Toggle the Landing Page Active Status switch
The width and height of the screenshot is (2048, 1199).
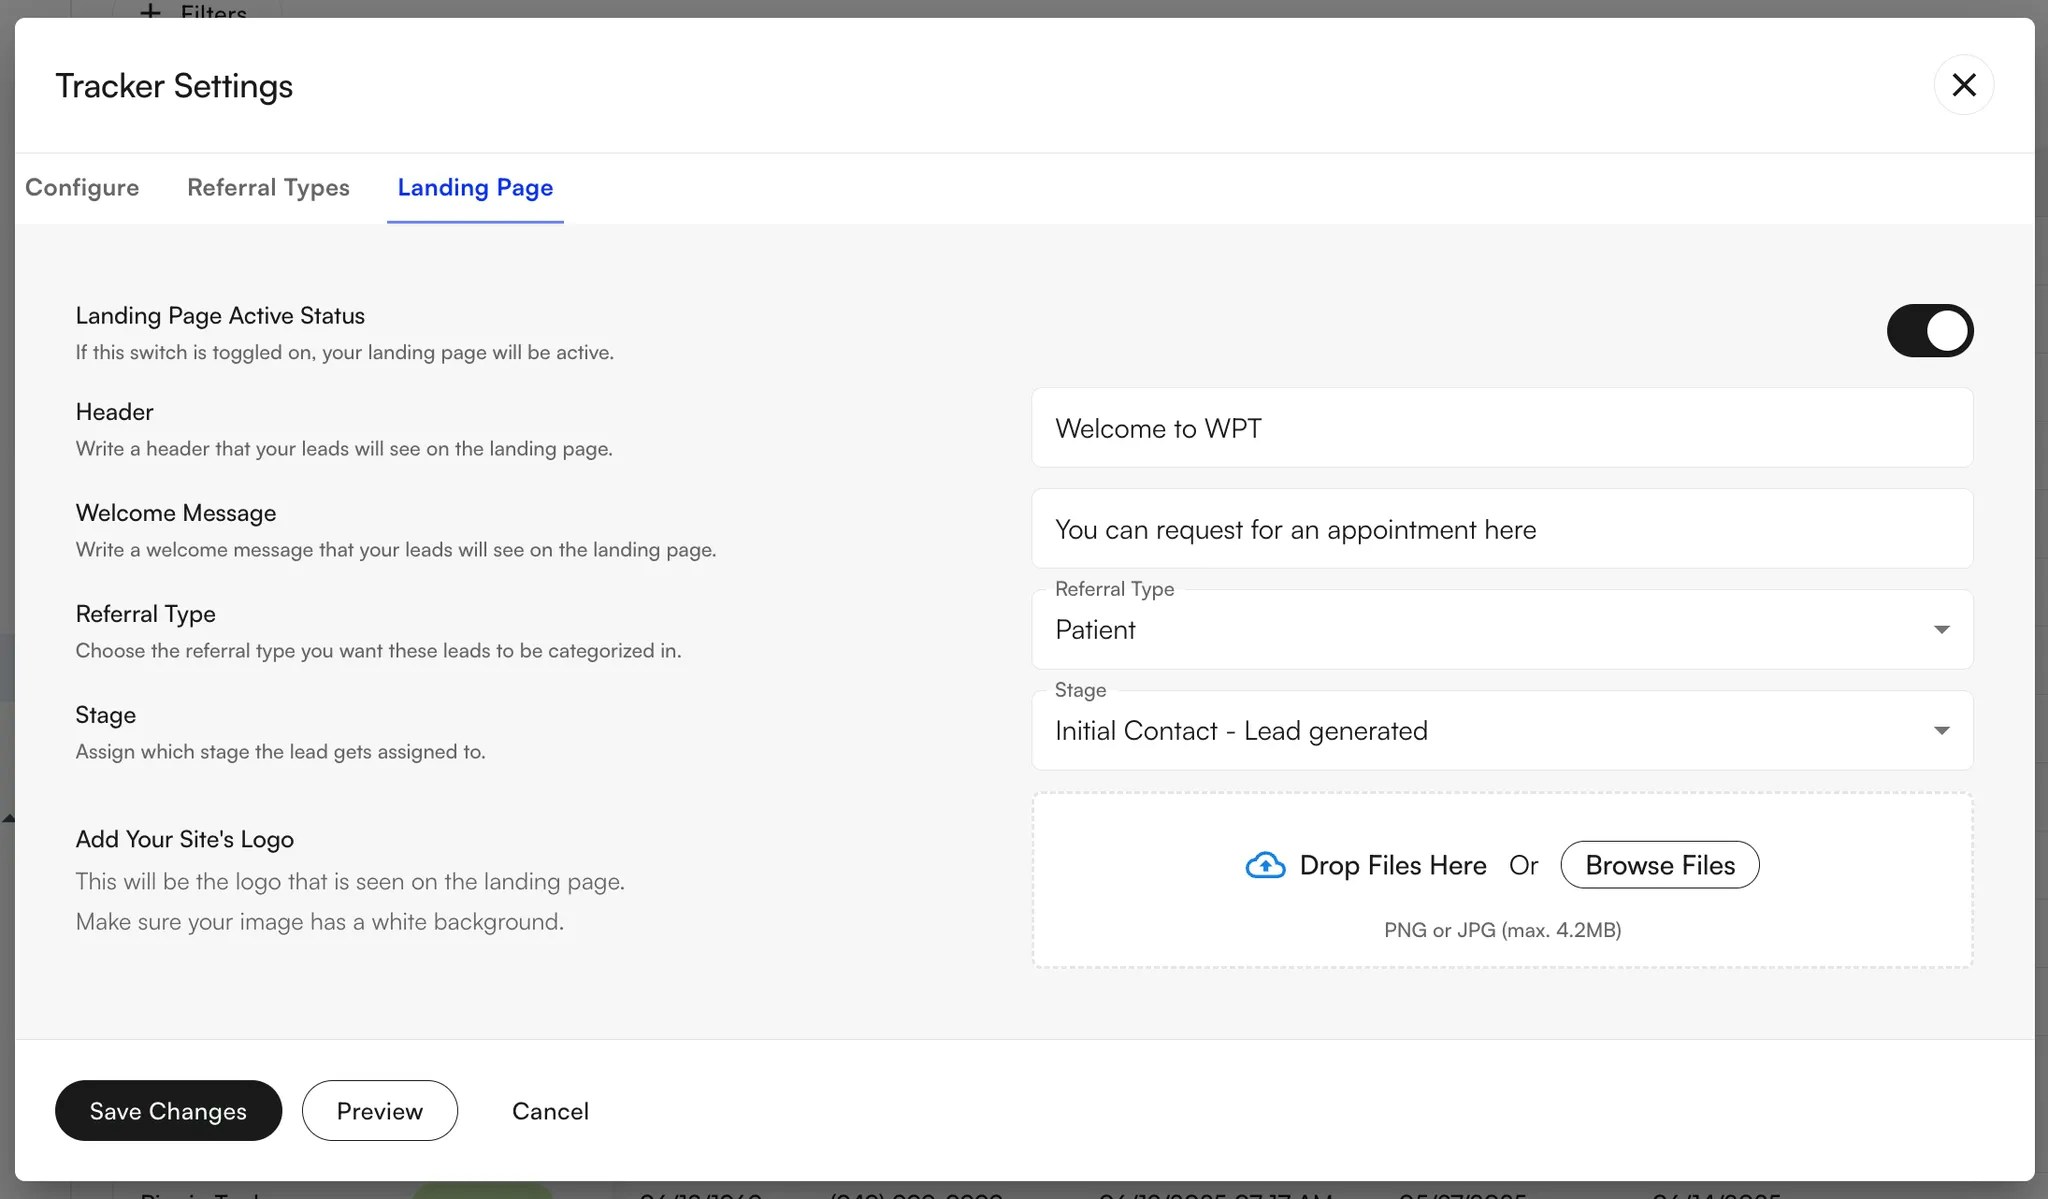pyautogui.click(x=1930, y=330)
